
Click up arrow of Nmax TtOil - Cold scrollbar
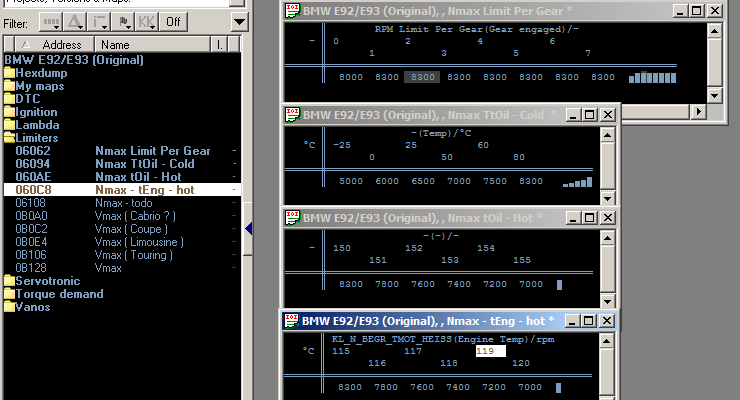point(607,135)
